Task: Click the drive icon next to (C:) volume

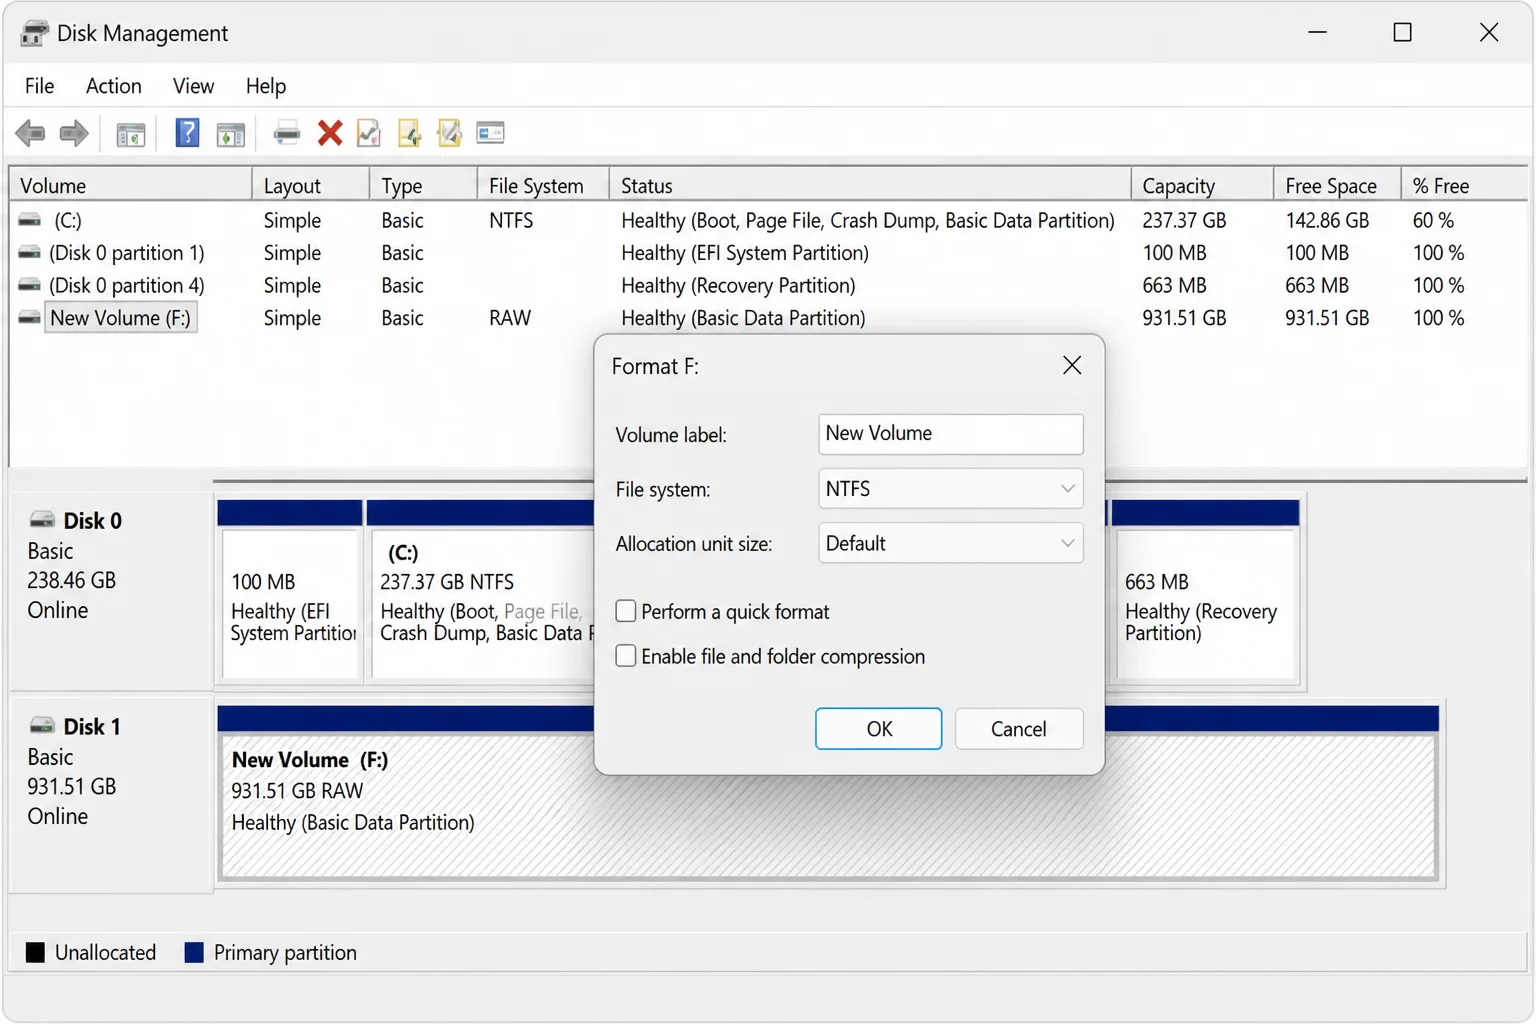Action: 30,220
